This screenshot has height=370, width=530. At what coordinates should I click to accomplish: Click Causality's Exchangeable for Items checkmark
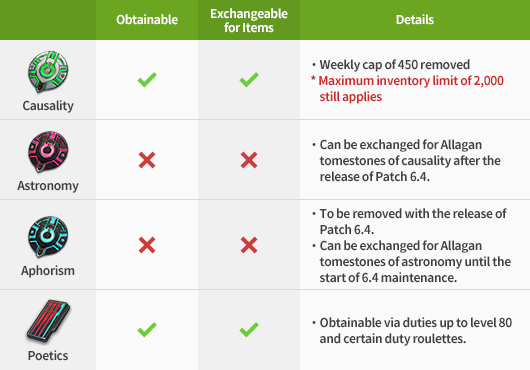249,80
